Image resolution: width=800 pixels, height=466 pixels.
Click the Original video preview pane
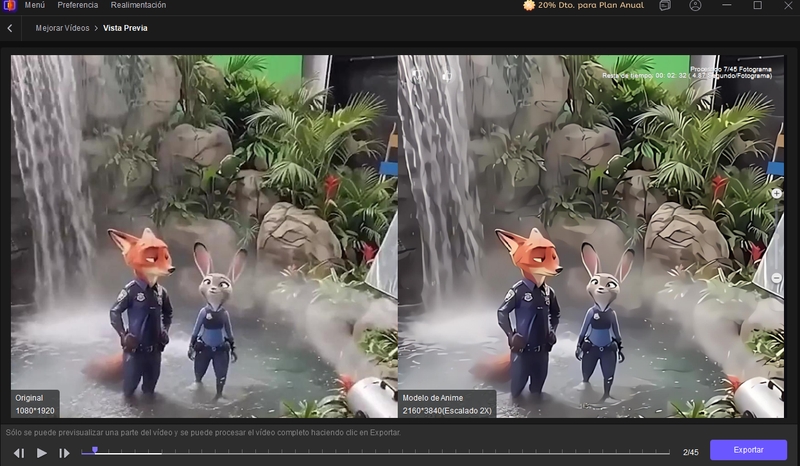204,236
